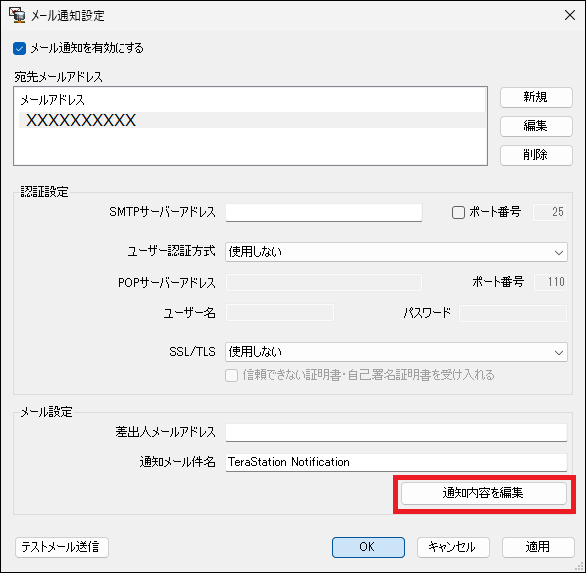The width and height of the screenshot is (586, 573).
Task: Click 適用 to apply settings
Action: (x=538, y=547)
